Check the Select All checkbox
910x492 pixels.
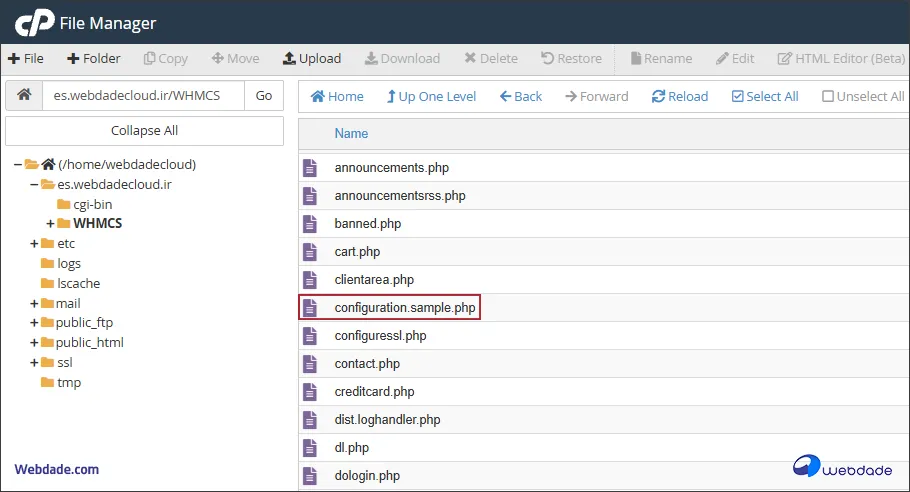[x=738, y=97]
